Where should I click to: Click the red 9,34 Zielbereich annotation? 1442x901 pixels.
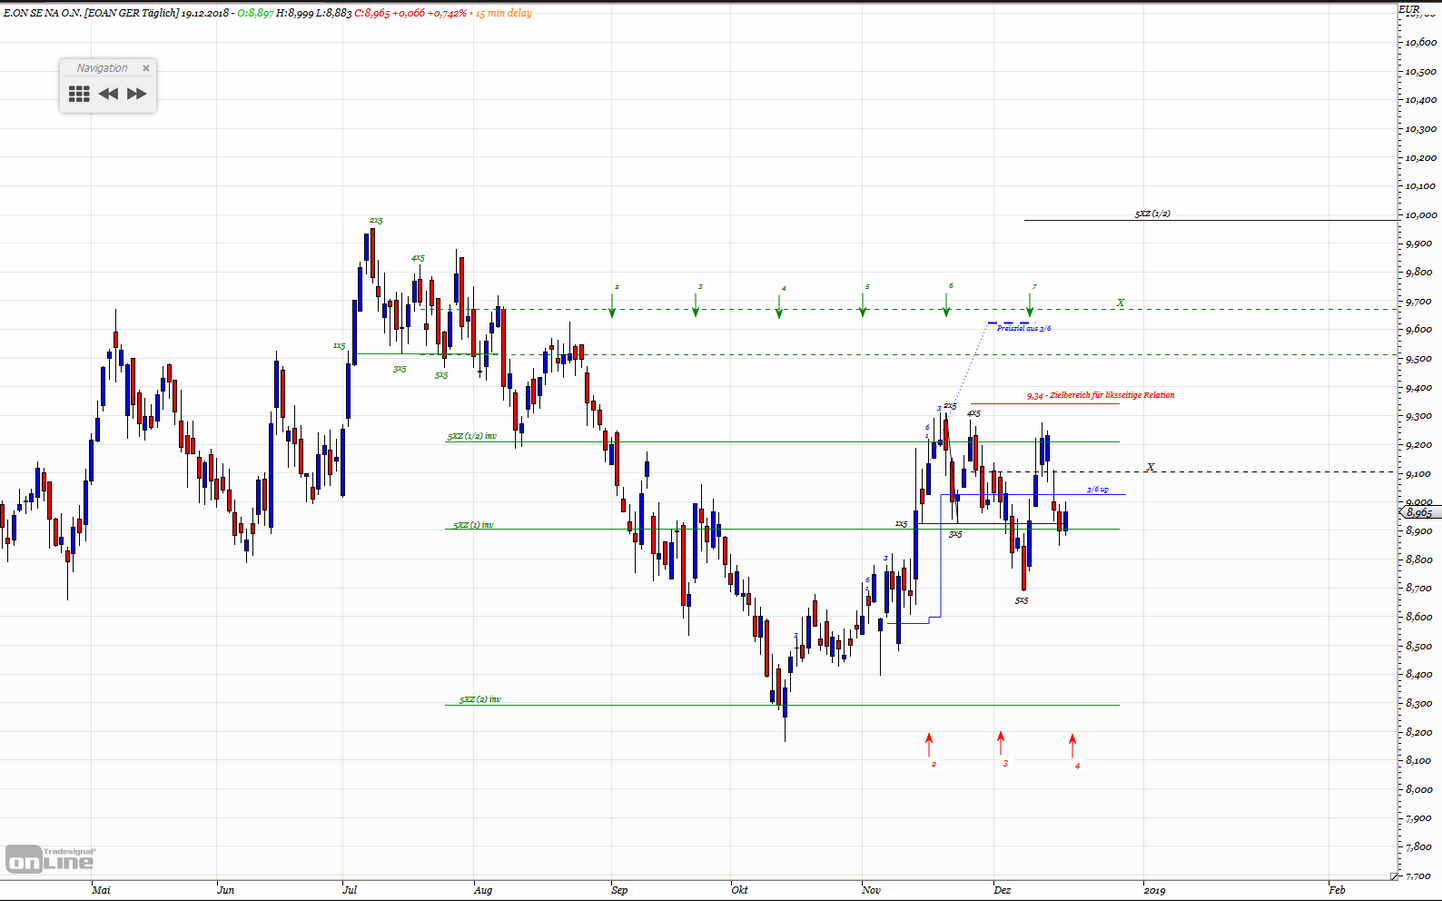(1101, 396)
